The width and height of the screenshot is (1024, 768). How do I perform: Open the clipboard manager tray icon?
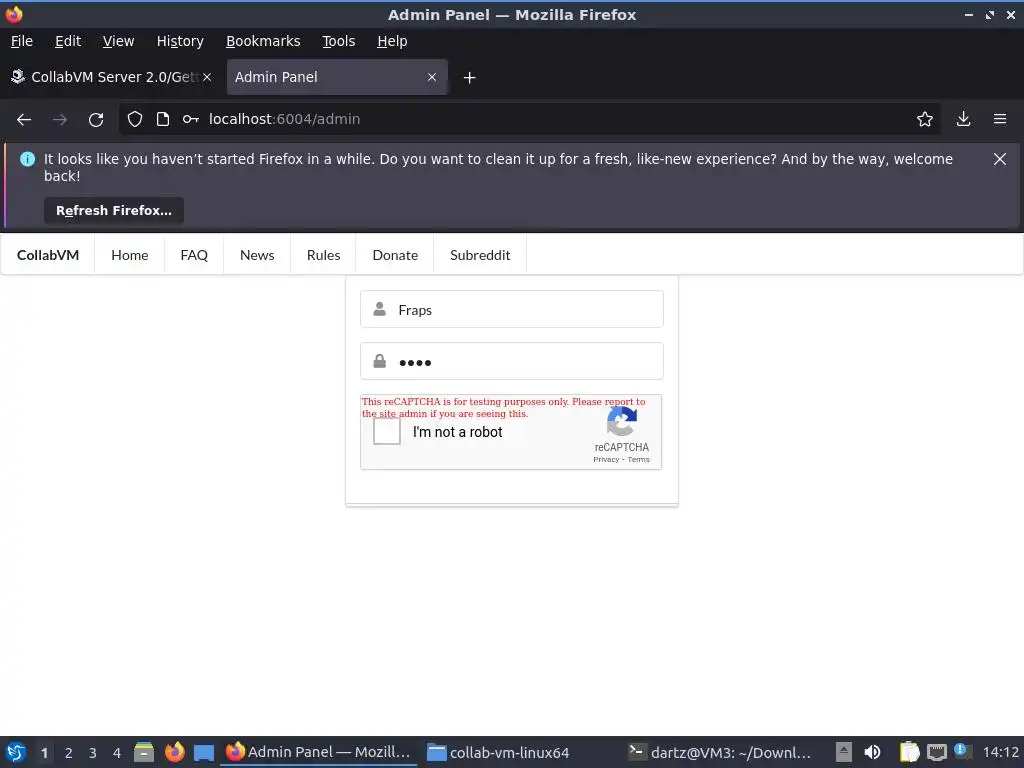tap(908, 752)
